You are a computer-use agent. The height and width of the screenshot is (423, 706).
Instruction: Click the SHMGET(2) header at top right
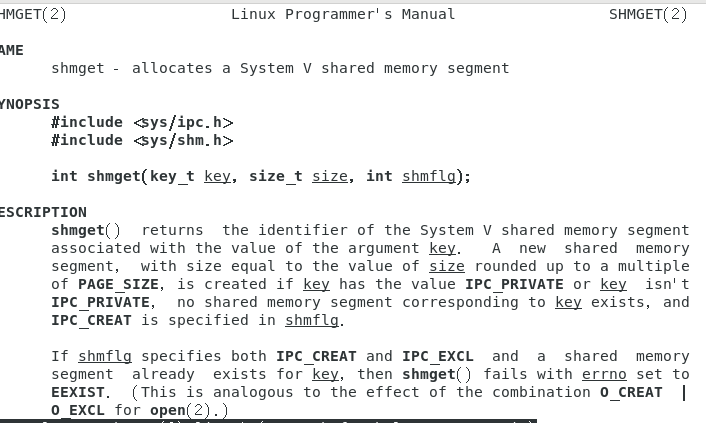coord(648,14)
